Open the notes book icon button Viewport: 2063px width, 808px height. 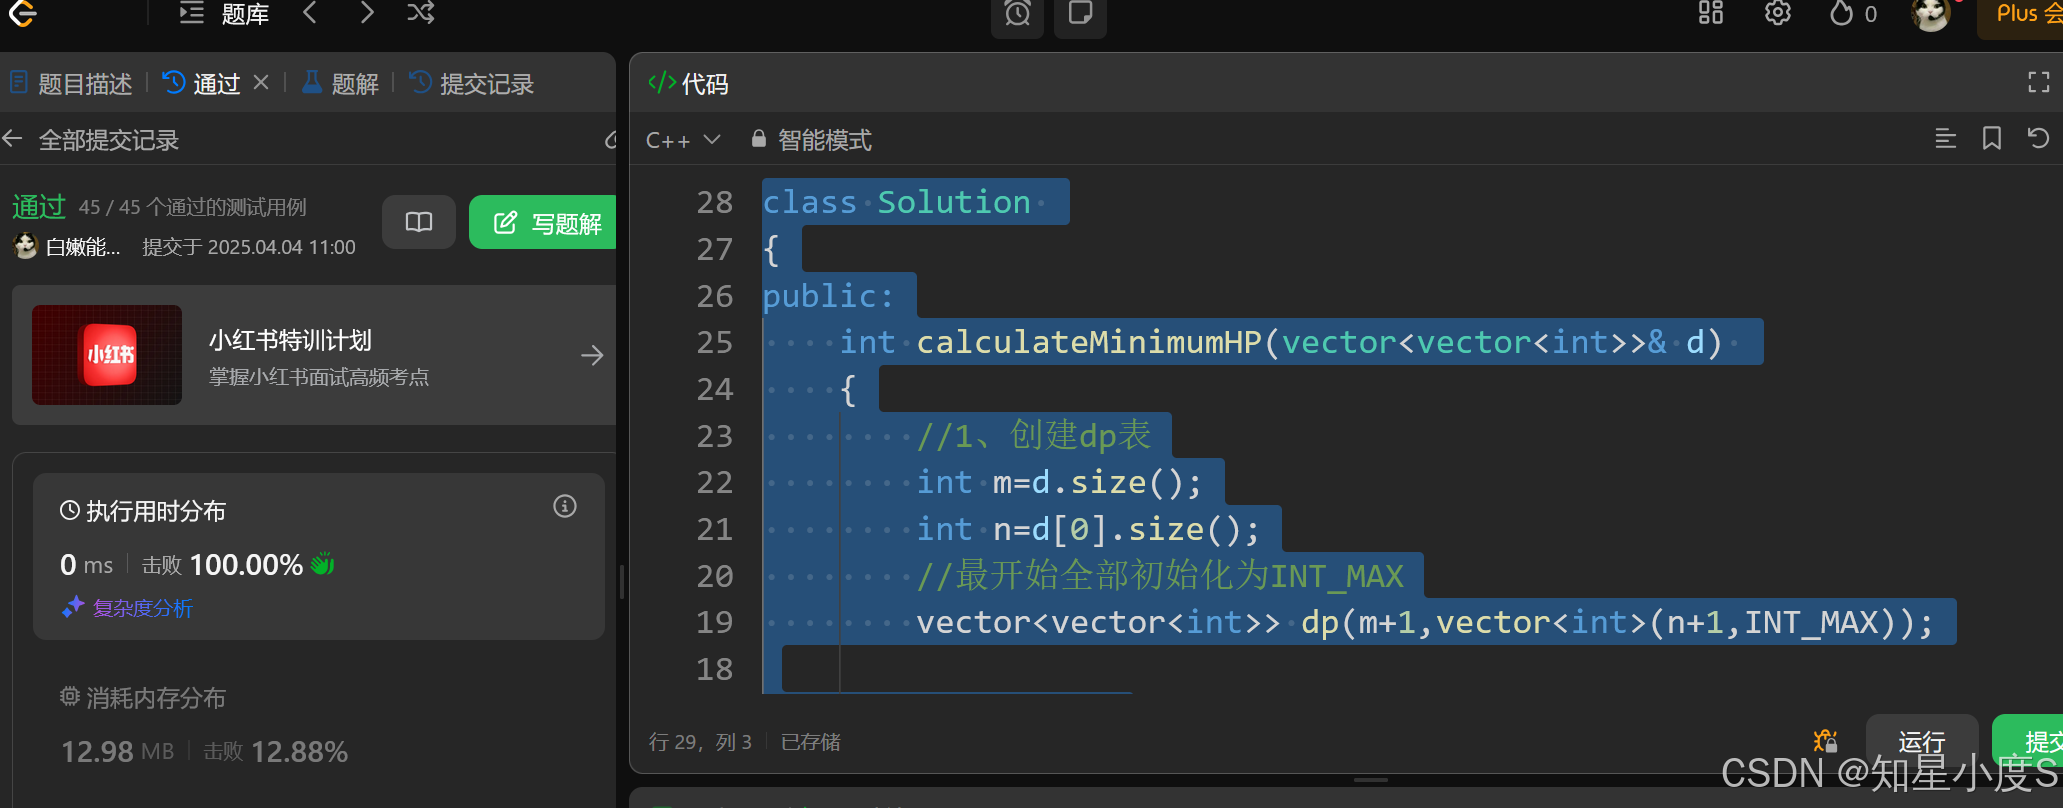[x=419, y=222]
